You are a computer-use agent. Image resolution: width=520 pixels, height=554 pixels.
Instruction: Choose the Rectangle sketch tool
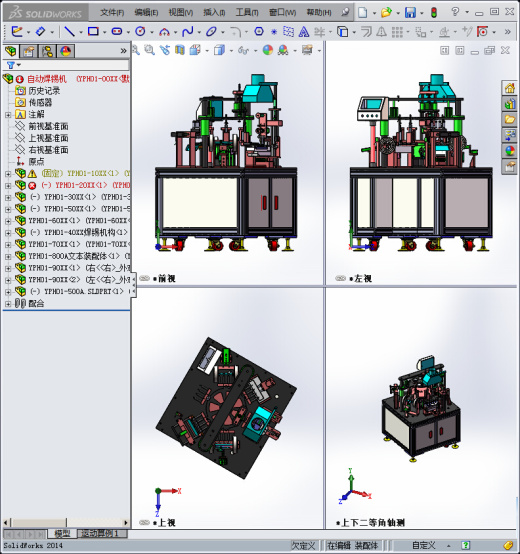[x=93, y=32]
